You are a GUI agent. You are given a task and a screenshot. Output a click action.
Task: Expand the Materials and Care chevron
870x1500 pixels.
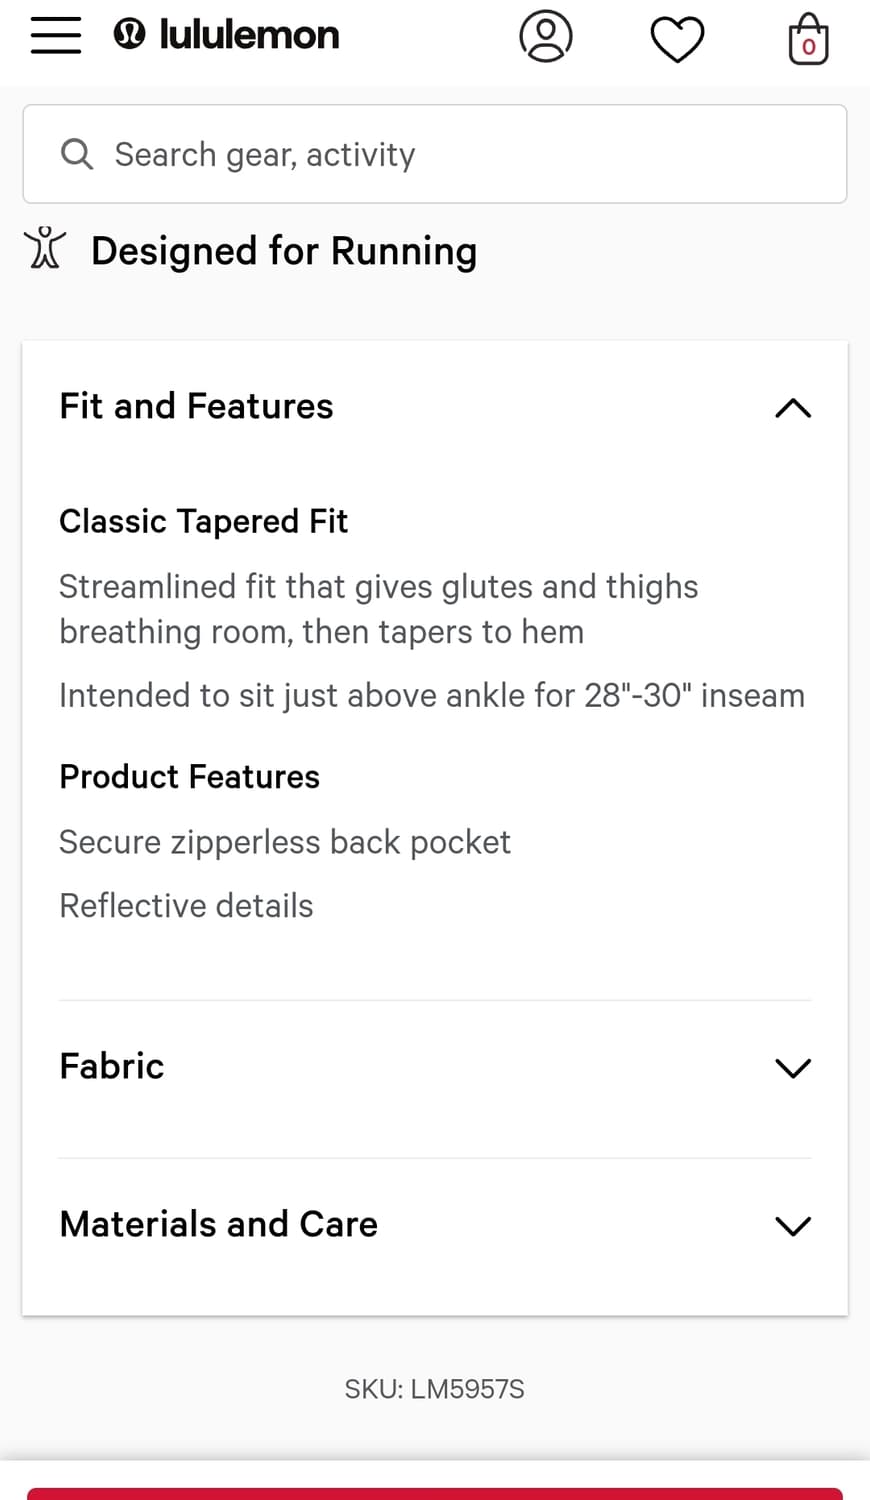click(793, 1226)
